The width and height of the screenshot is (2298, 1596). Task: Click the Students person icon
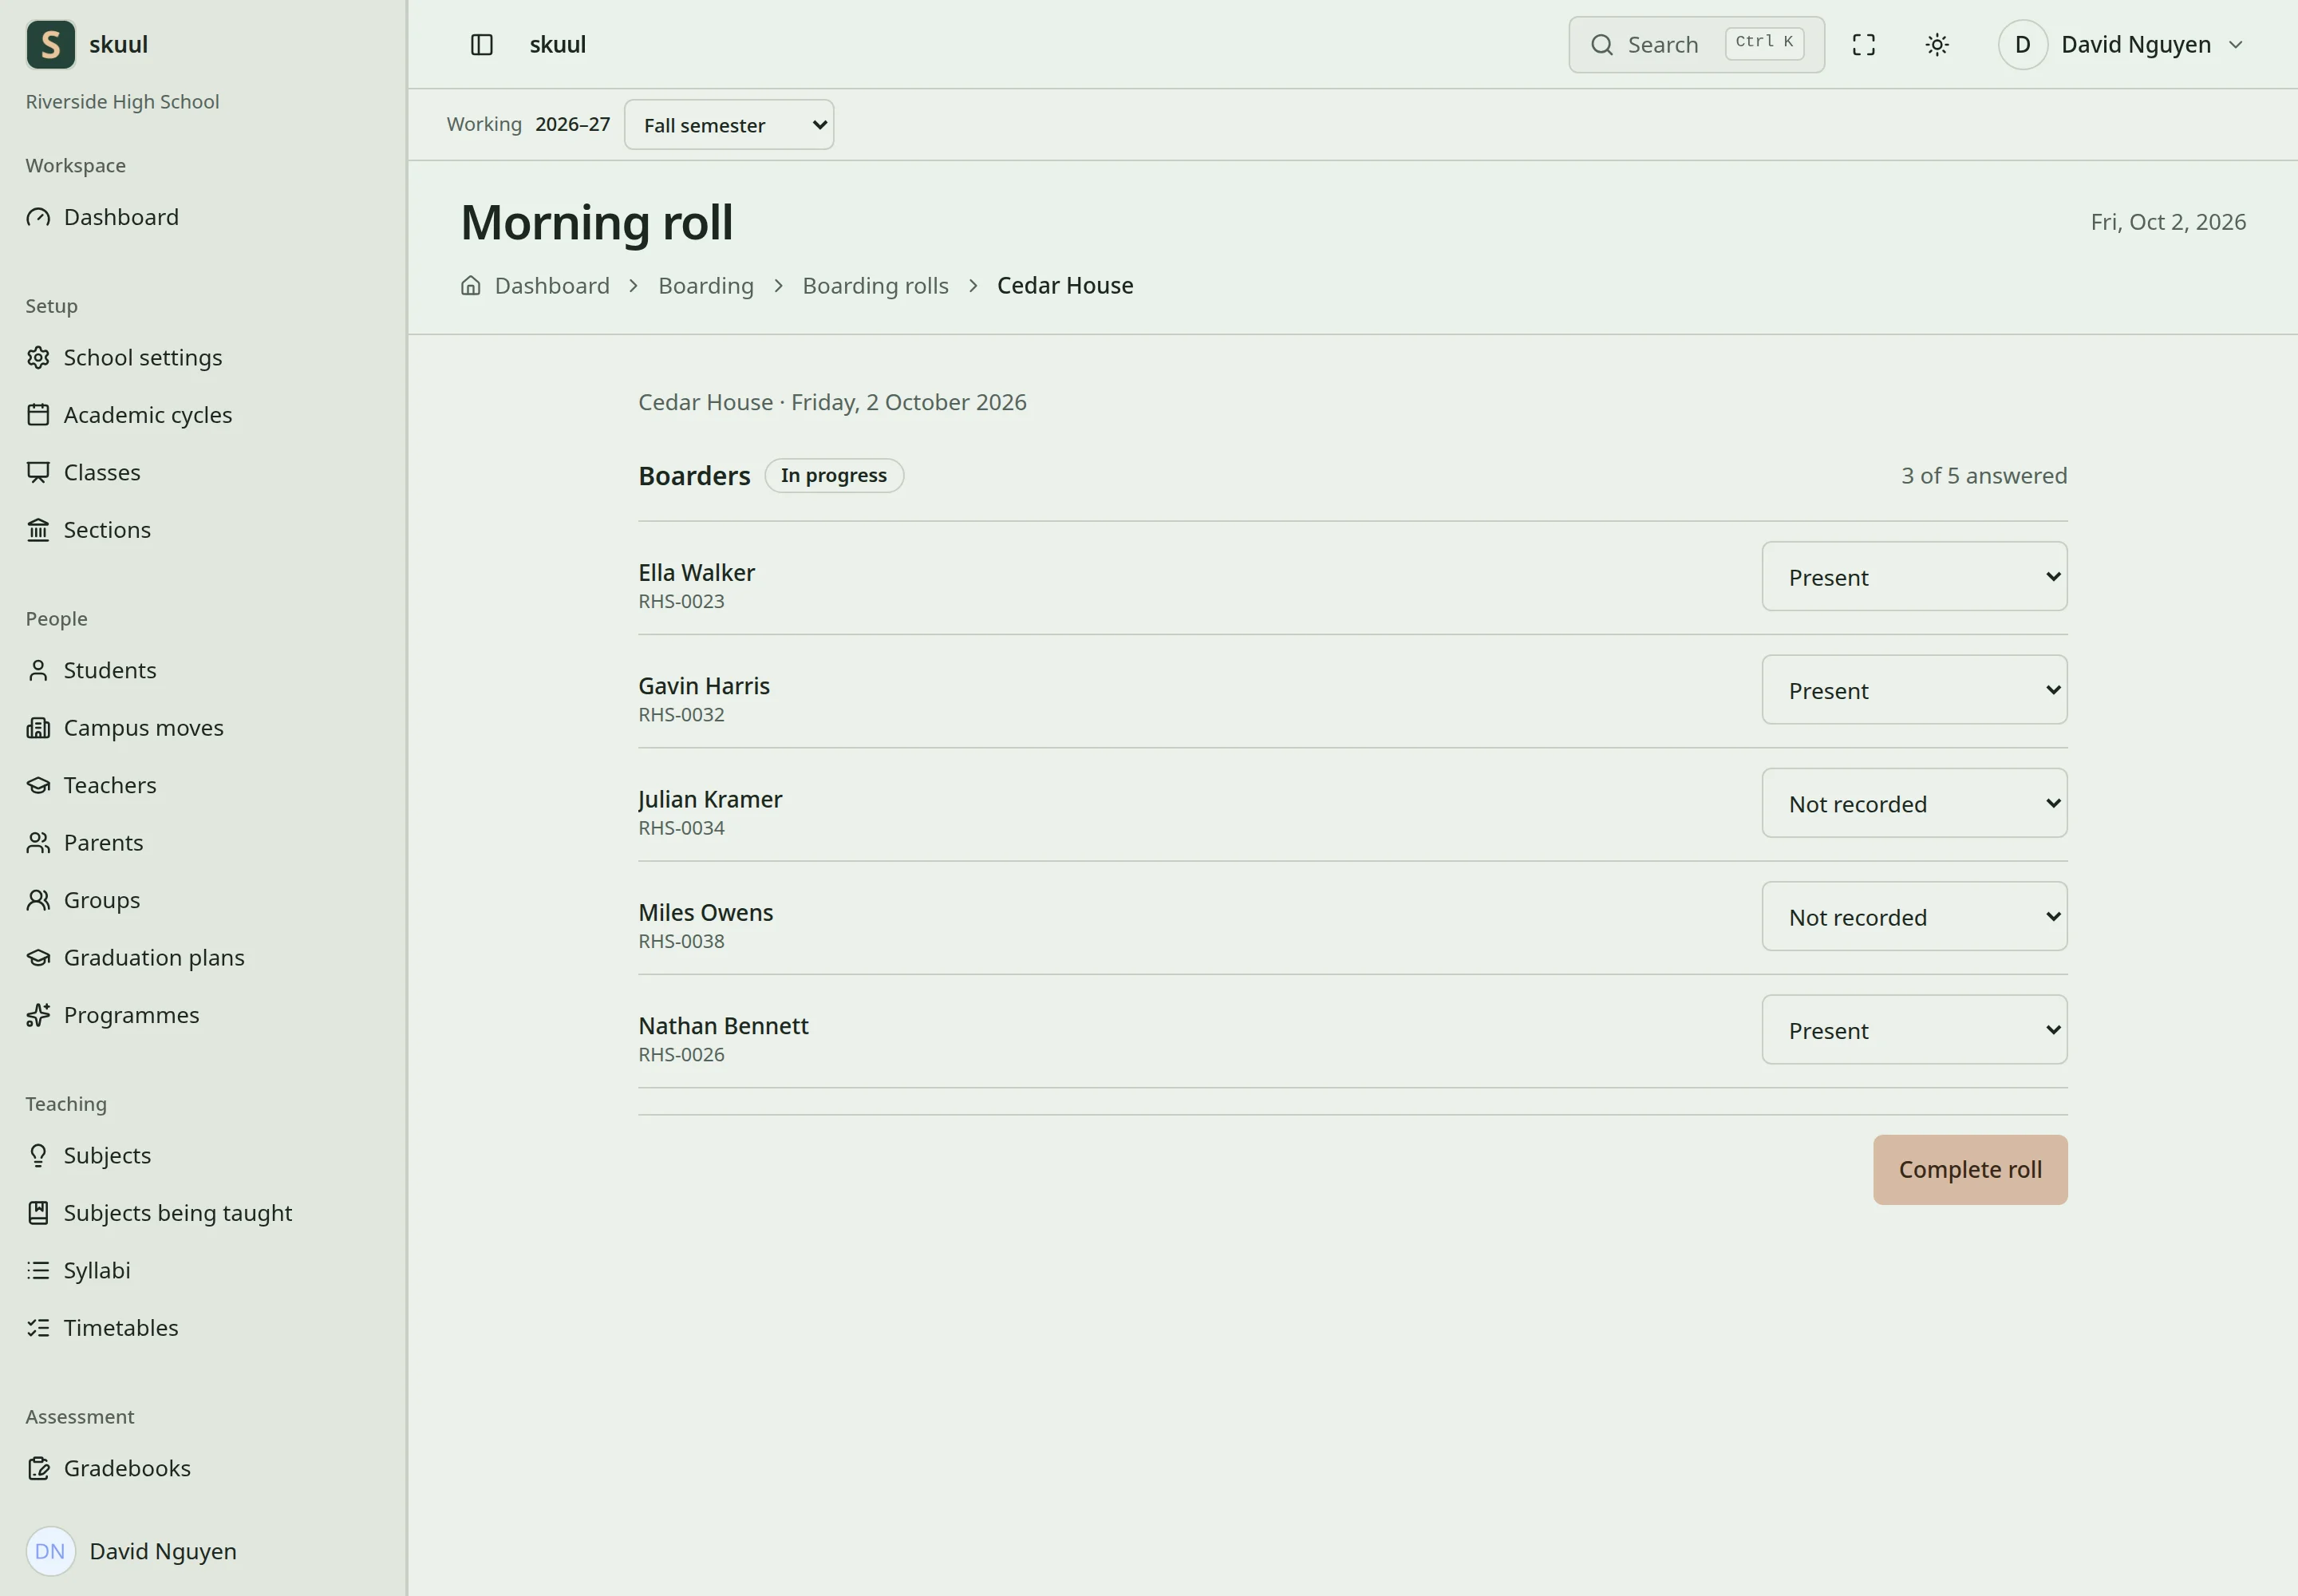click(x=38, y=670)
